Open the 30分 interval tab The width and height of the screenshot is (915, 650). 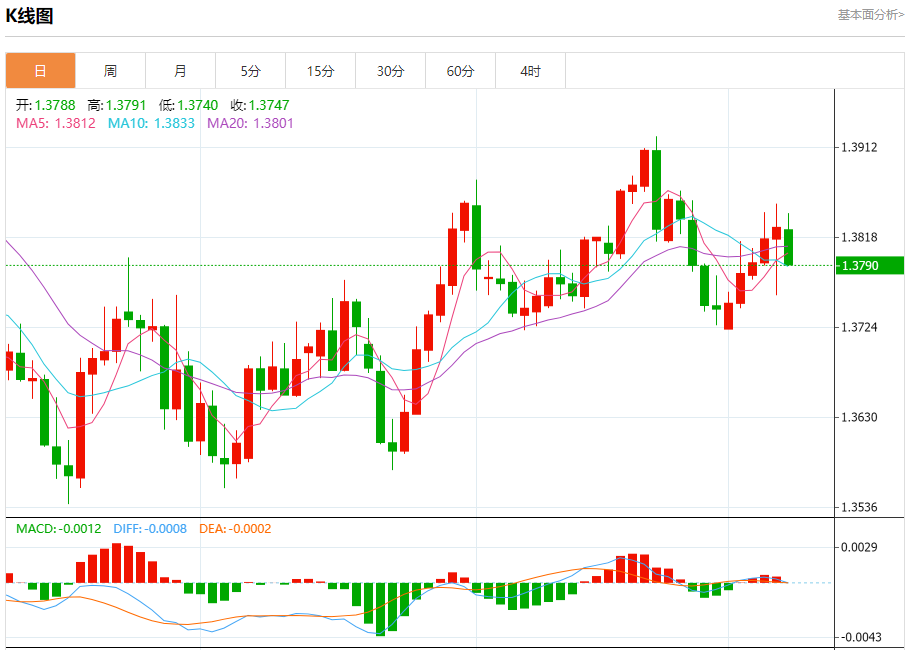(390, 71)
